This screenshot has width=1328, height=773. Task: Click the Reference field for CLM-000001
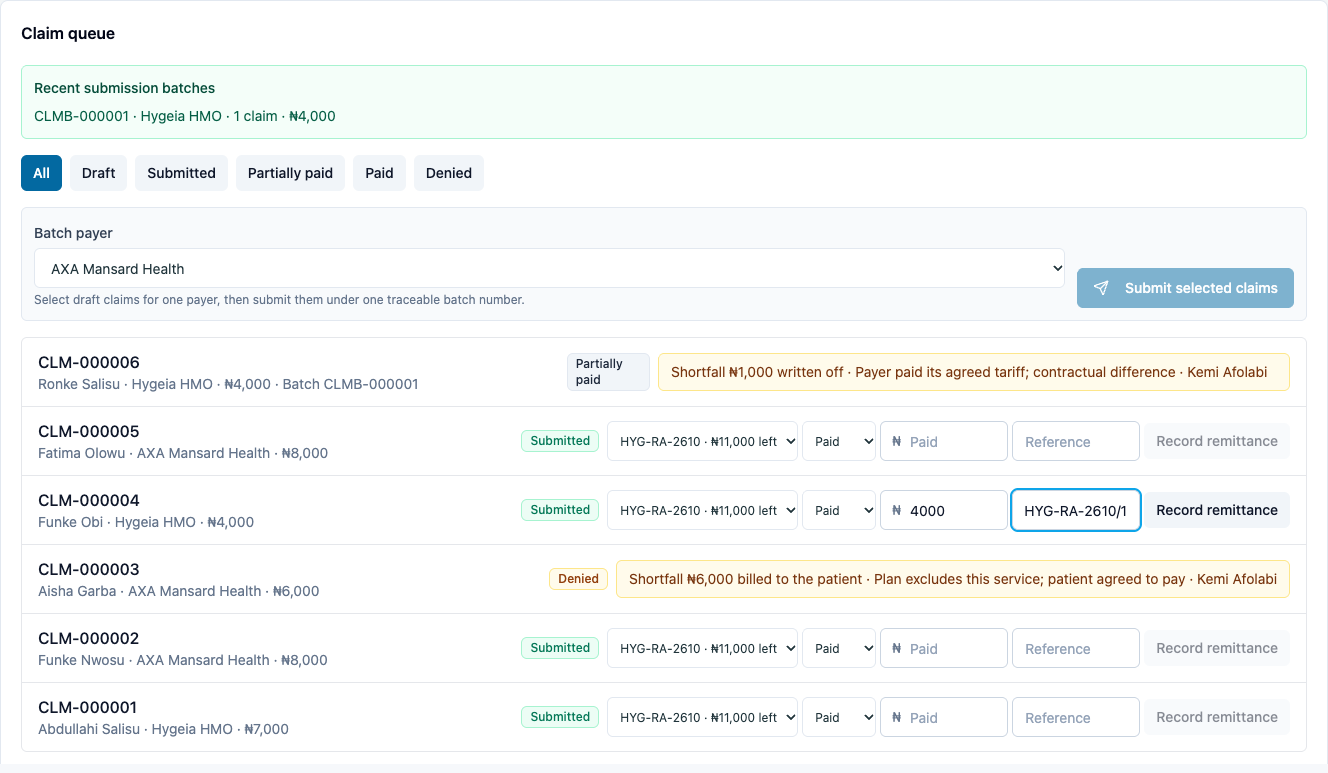[x=1076, y=717]
